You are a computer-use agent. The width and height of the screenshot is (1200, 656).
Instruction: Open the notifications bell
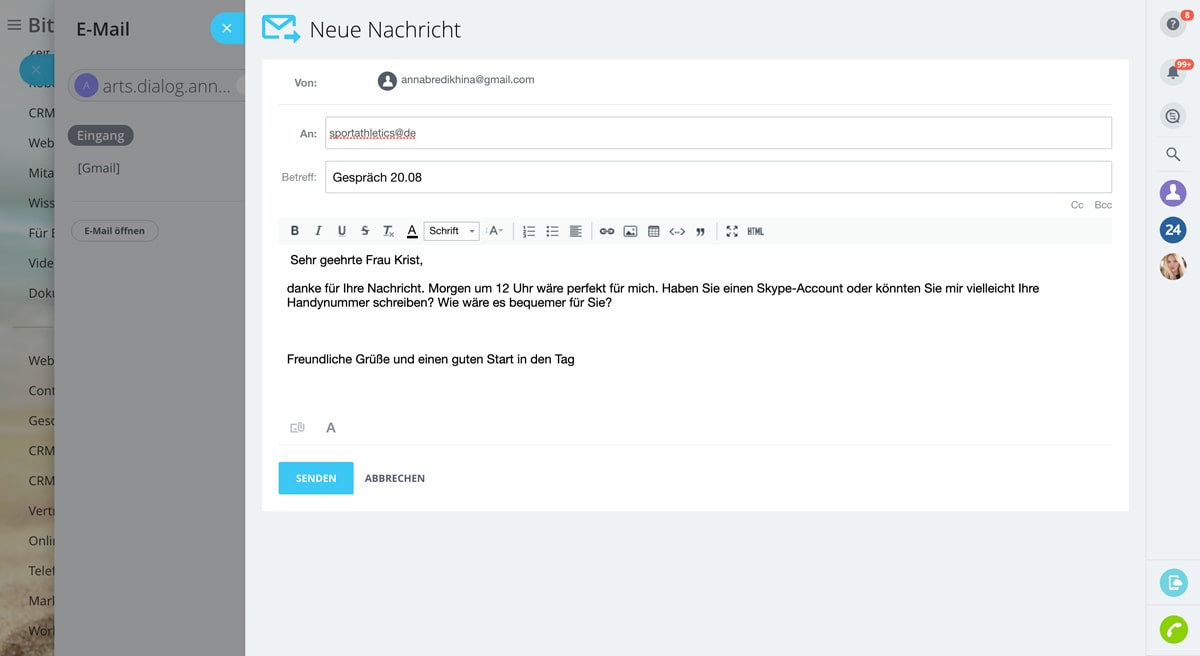pos(1173,72)
